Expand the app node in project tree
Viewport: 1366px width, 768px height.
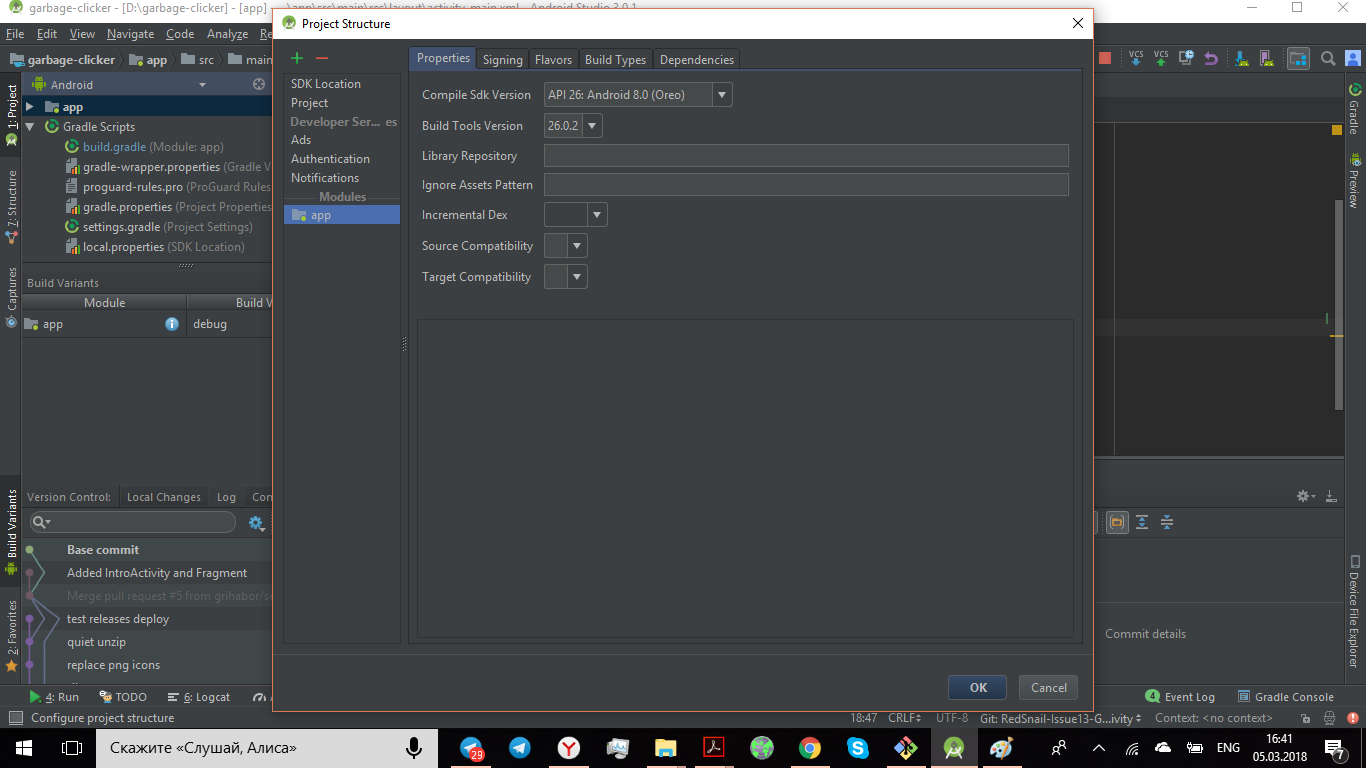tap(30, 107)
